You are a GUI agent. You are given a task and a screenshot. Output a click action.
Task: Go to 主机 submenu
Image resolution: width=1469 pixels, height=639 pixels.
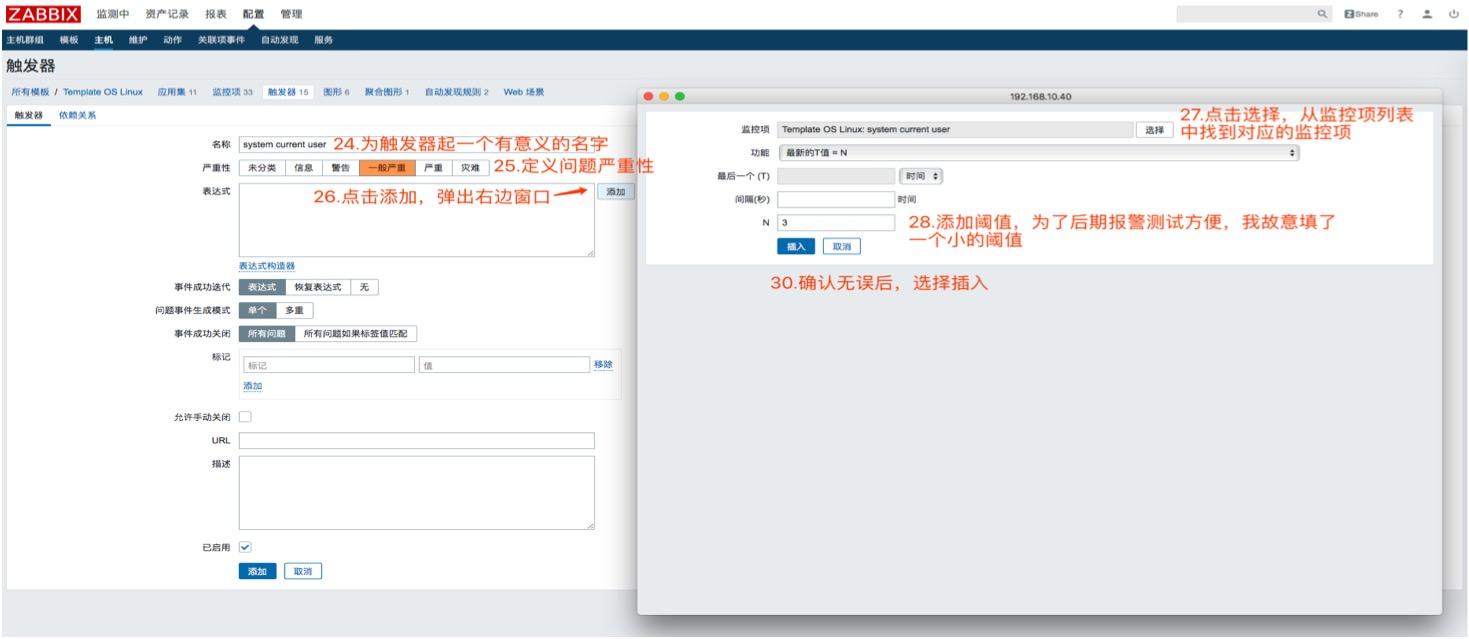(x=104, y=40)
